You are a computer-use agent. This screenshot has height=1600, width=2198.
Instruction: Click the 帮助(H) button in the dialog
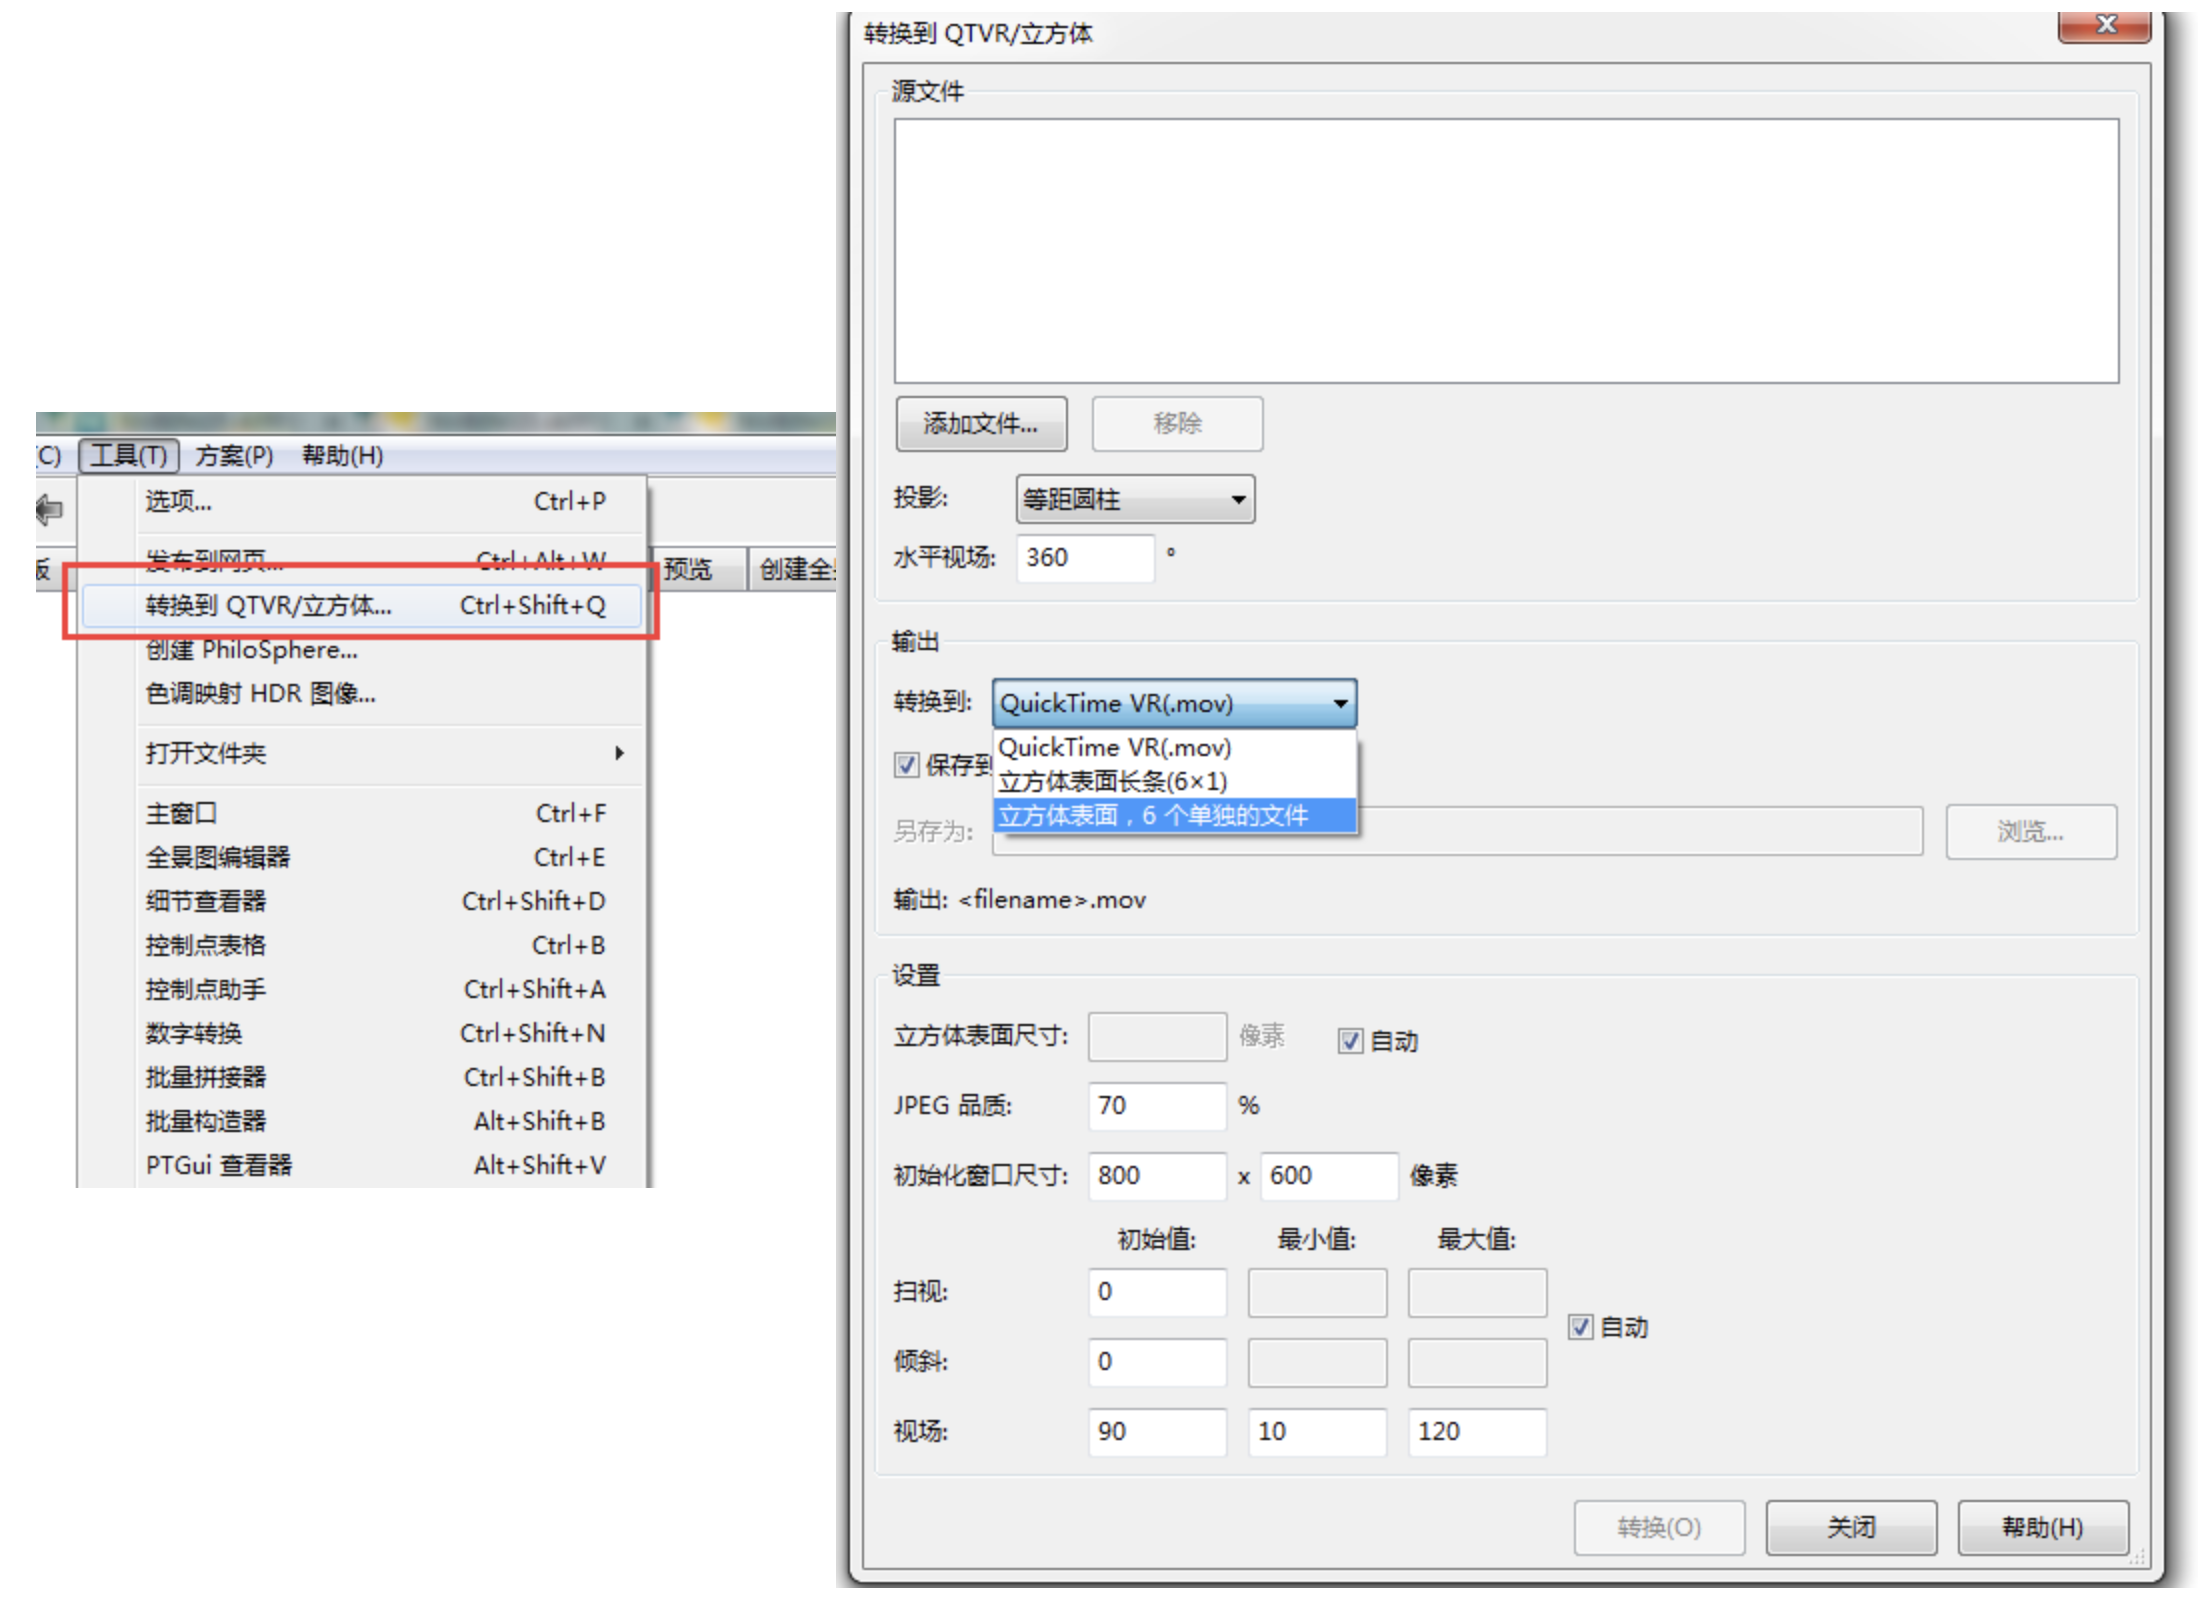(x=2043, y=1527)
